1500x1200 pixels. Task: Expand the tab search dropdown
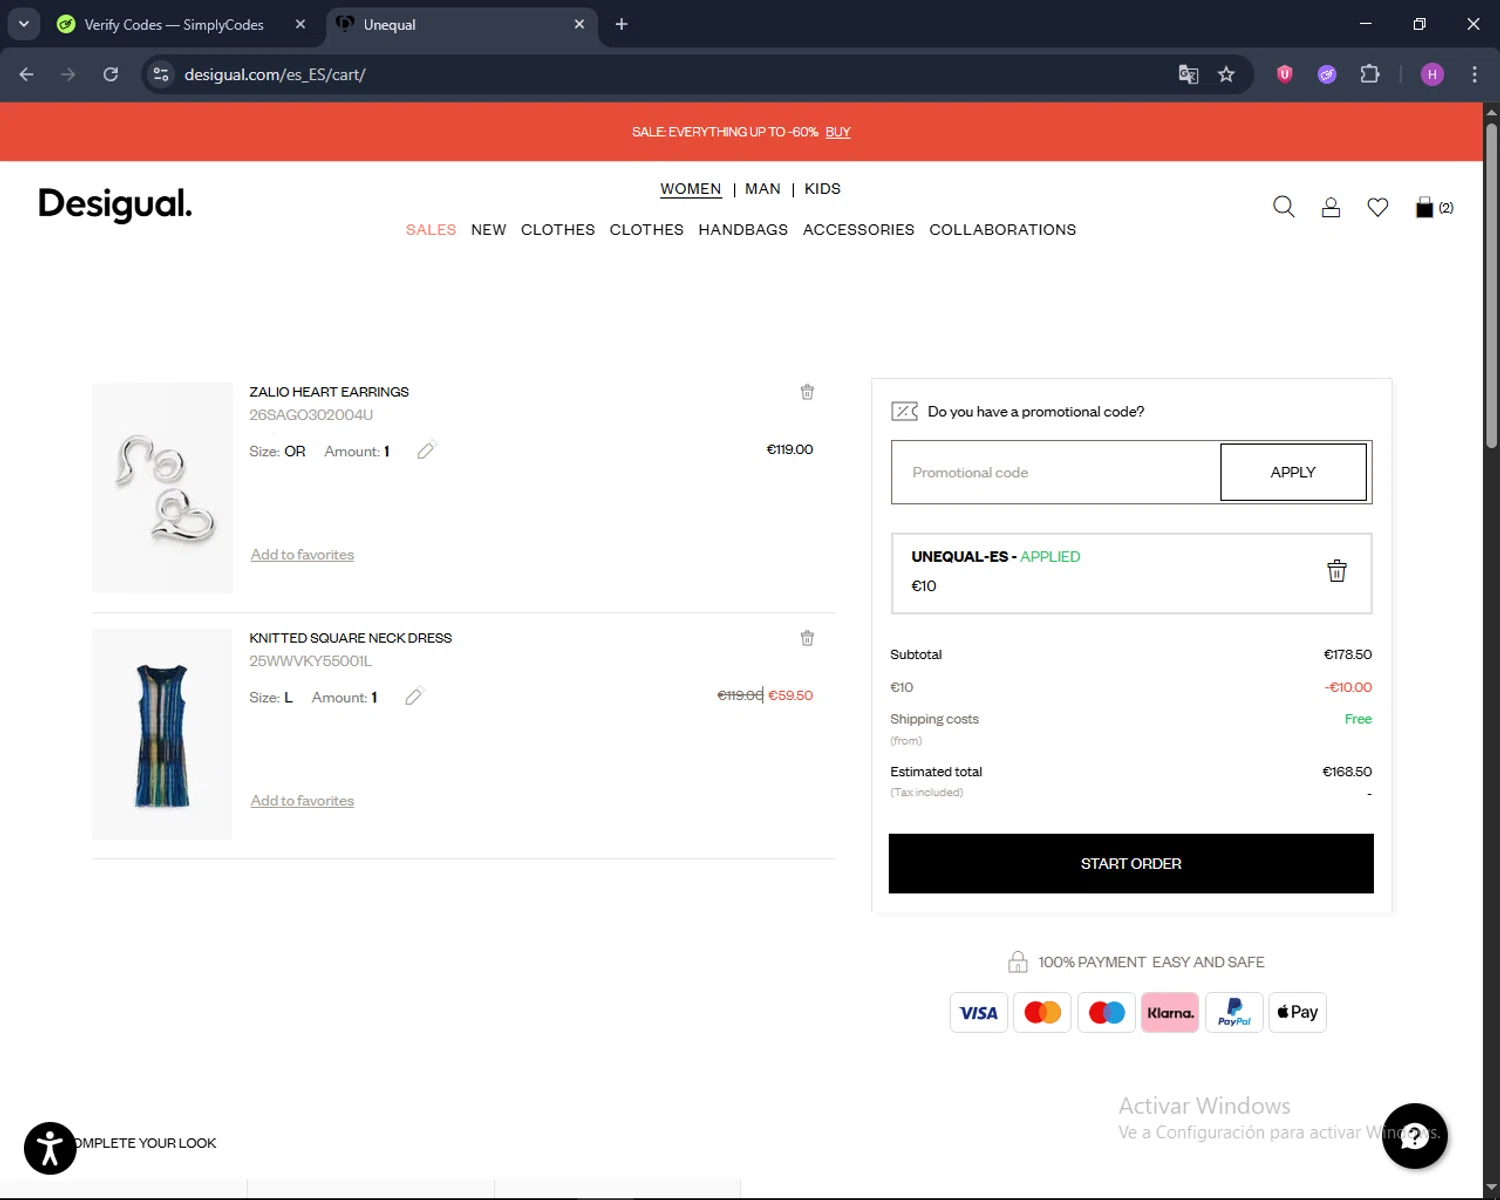point(24,24)
